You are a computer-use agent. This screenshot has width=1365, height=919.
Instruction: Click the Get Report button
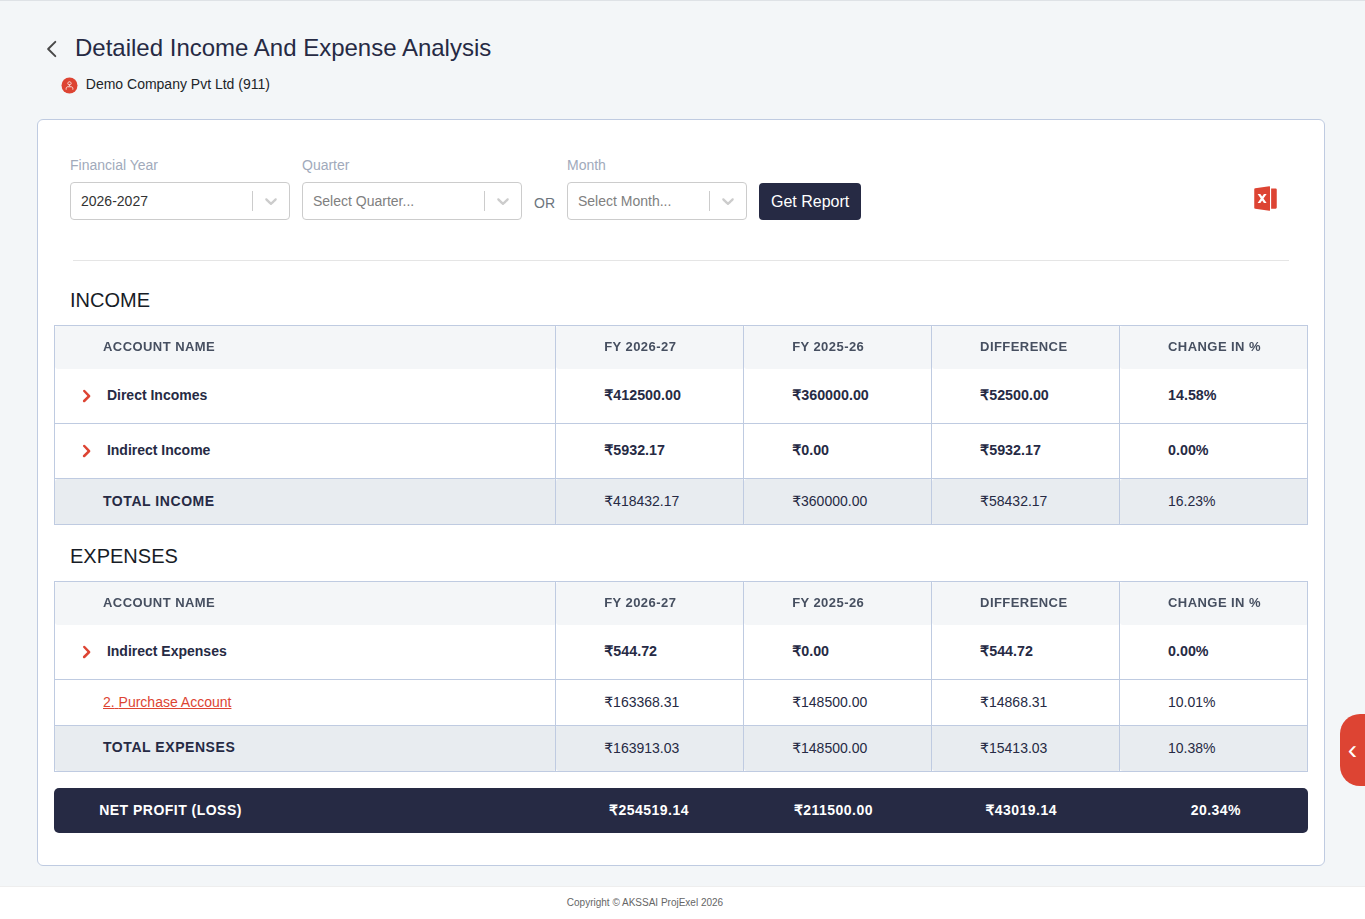coord(810,201)
